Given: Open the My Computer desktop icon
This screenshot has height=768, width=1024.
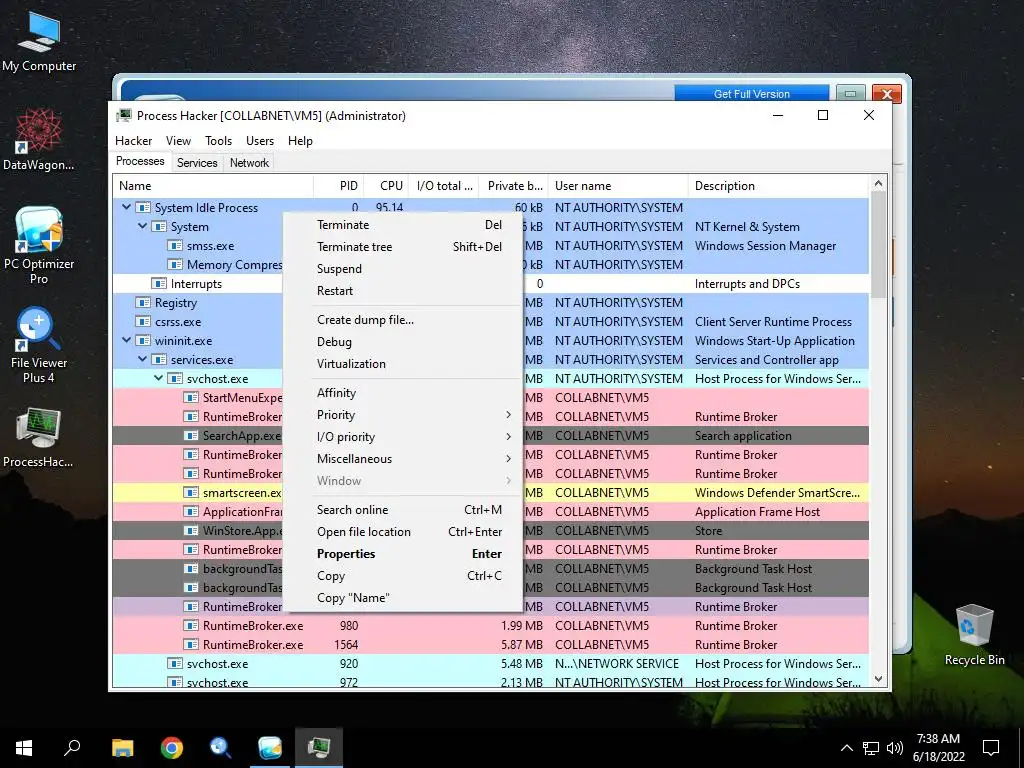Looking at the screenshot, I should 39,42.
